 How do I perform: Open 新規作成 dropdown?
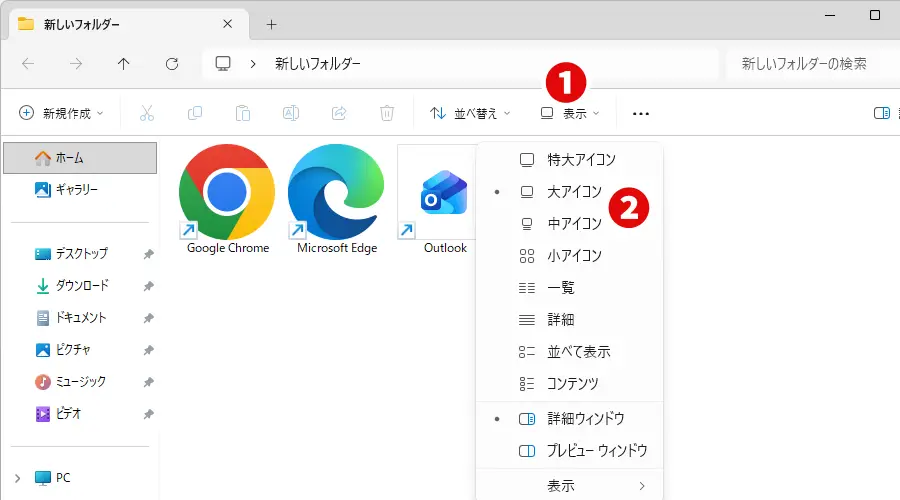coord(61,113)
